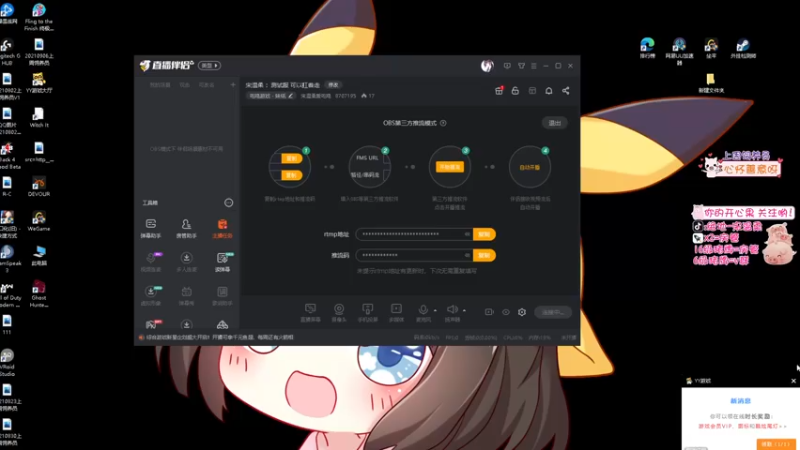
Task: Click the upper orange copy button in step 1
Action: 292,158
